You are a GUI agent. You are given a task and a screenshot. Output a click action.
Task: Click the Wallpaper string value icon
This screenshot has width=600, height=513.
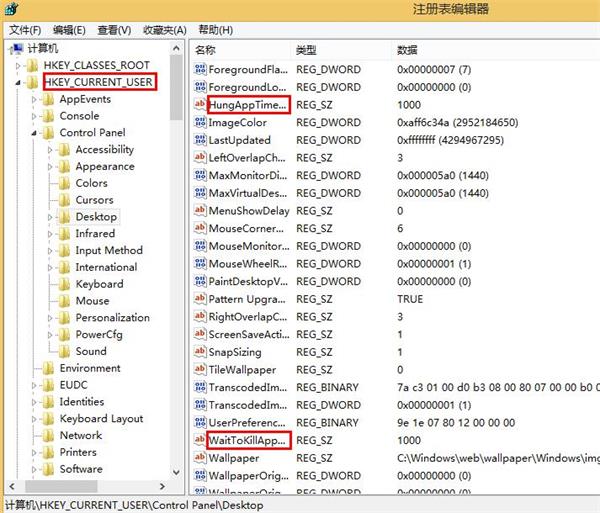click(x=200, y=457)
